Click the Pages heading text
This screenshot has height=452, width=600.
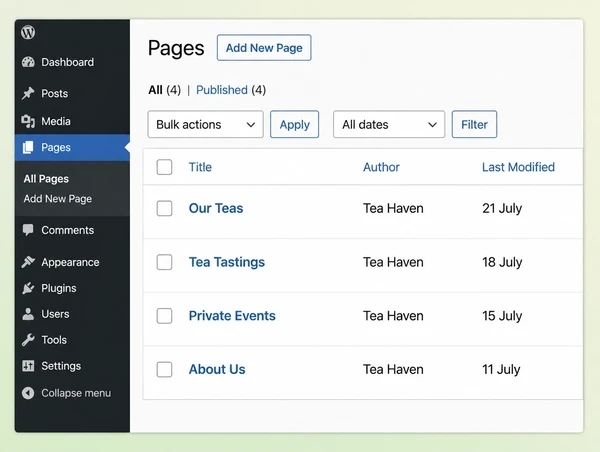[x=176, y=48]
